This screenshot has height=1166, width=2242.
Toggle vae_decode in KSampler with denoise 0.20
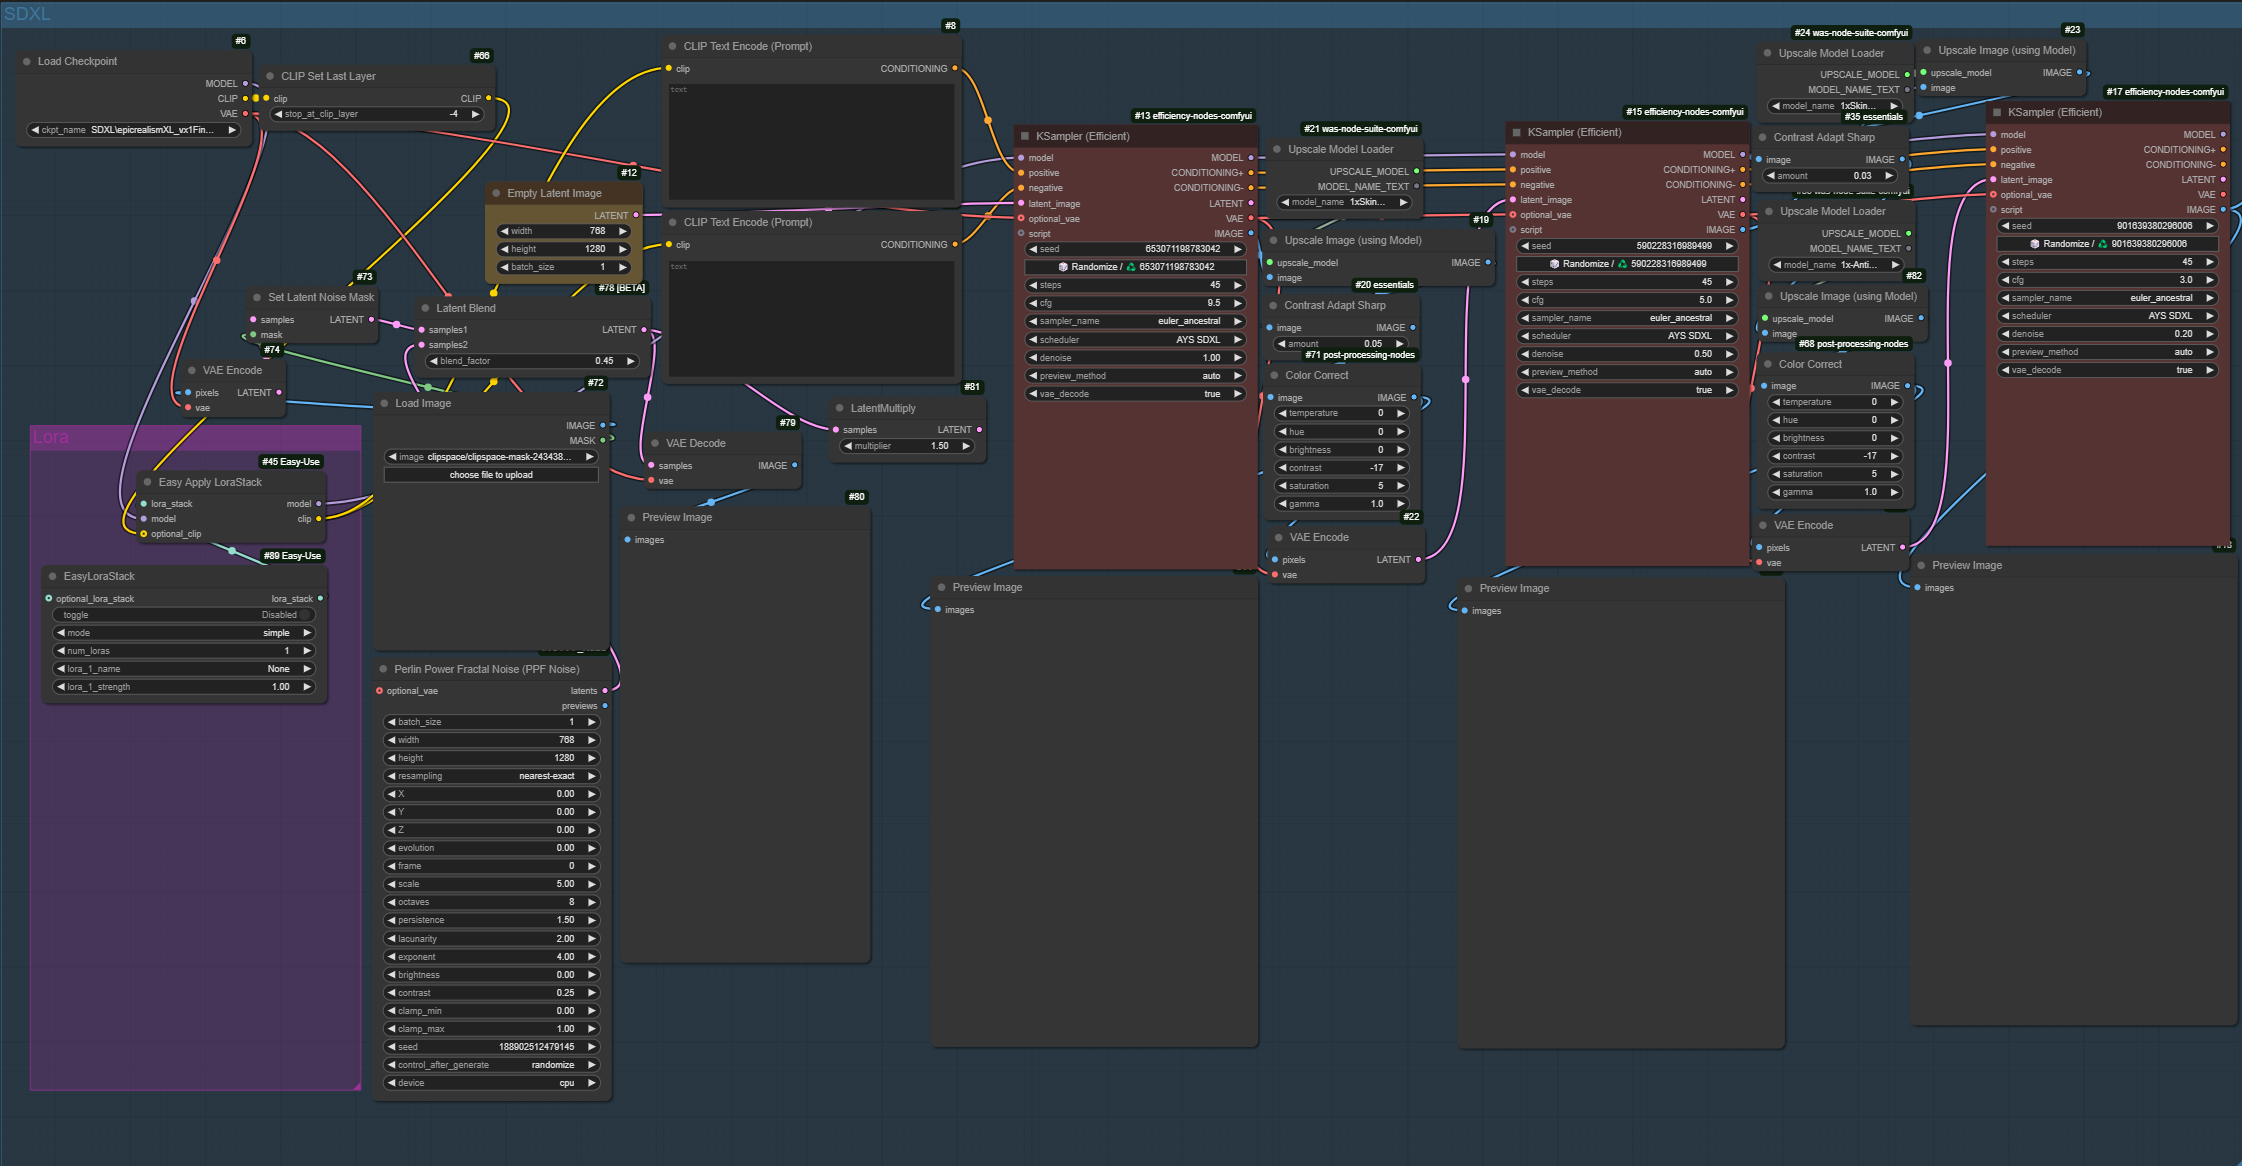point(2107,370)
